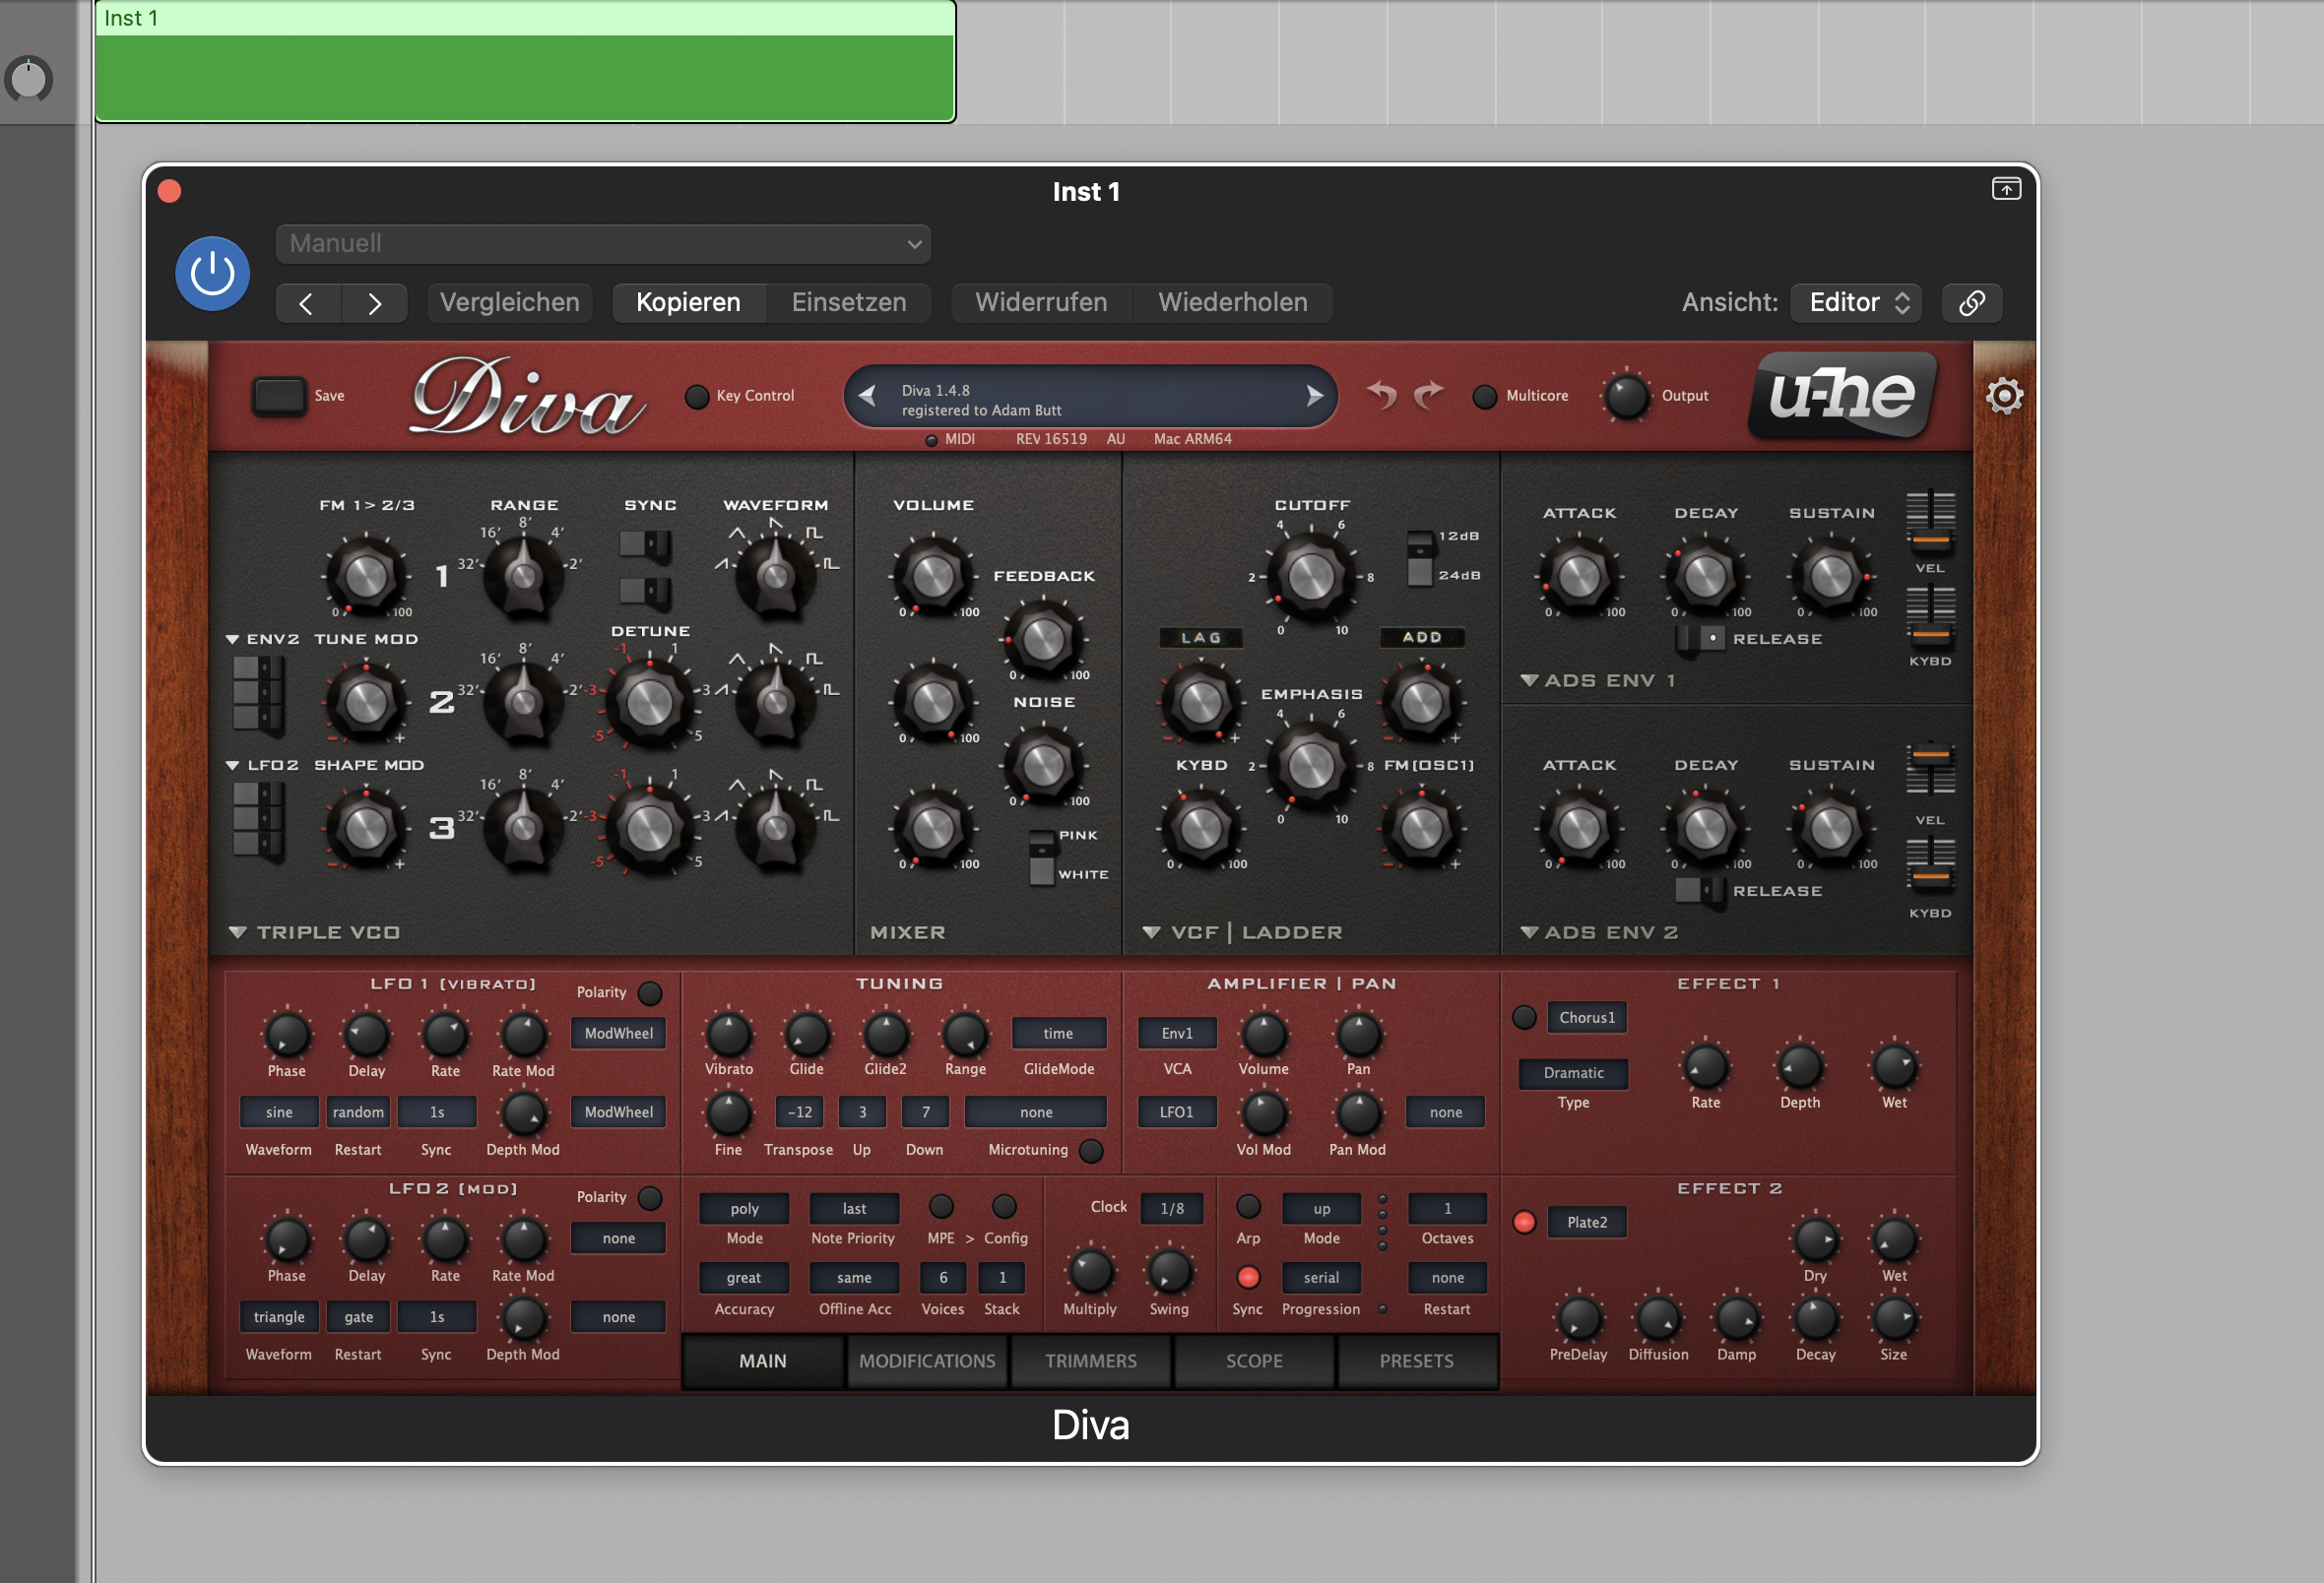
Task: Click Wiederholen button
Action: point(1233,303)
